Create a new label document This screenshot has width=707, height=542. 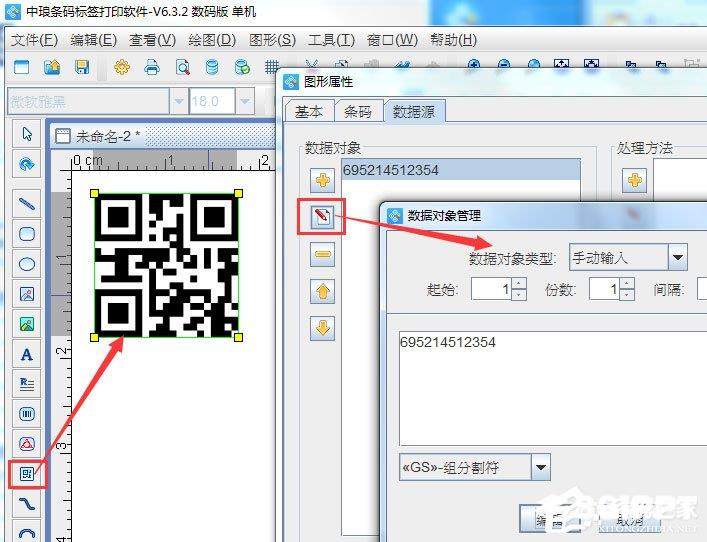click(x=21, y=67)
